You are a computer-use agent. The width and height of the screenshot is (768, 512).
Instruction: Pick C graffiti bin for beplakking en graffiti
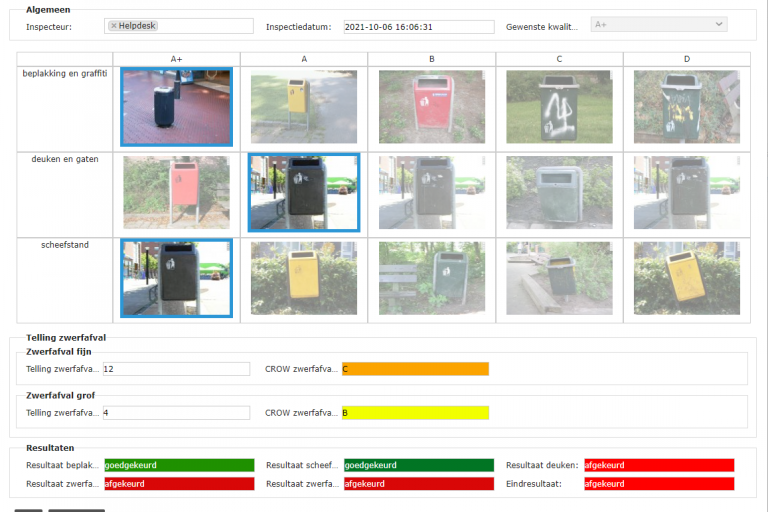pos(559,106)
